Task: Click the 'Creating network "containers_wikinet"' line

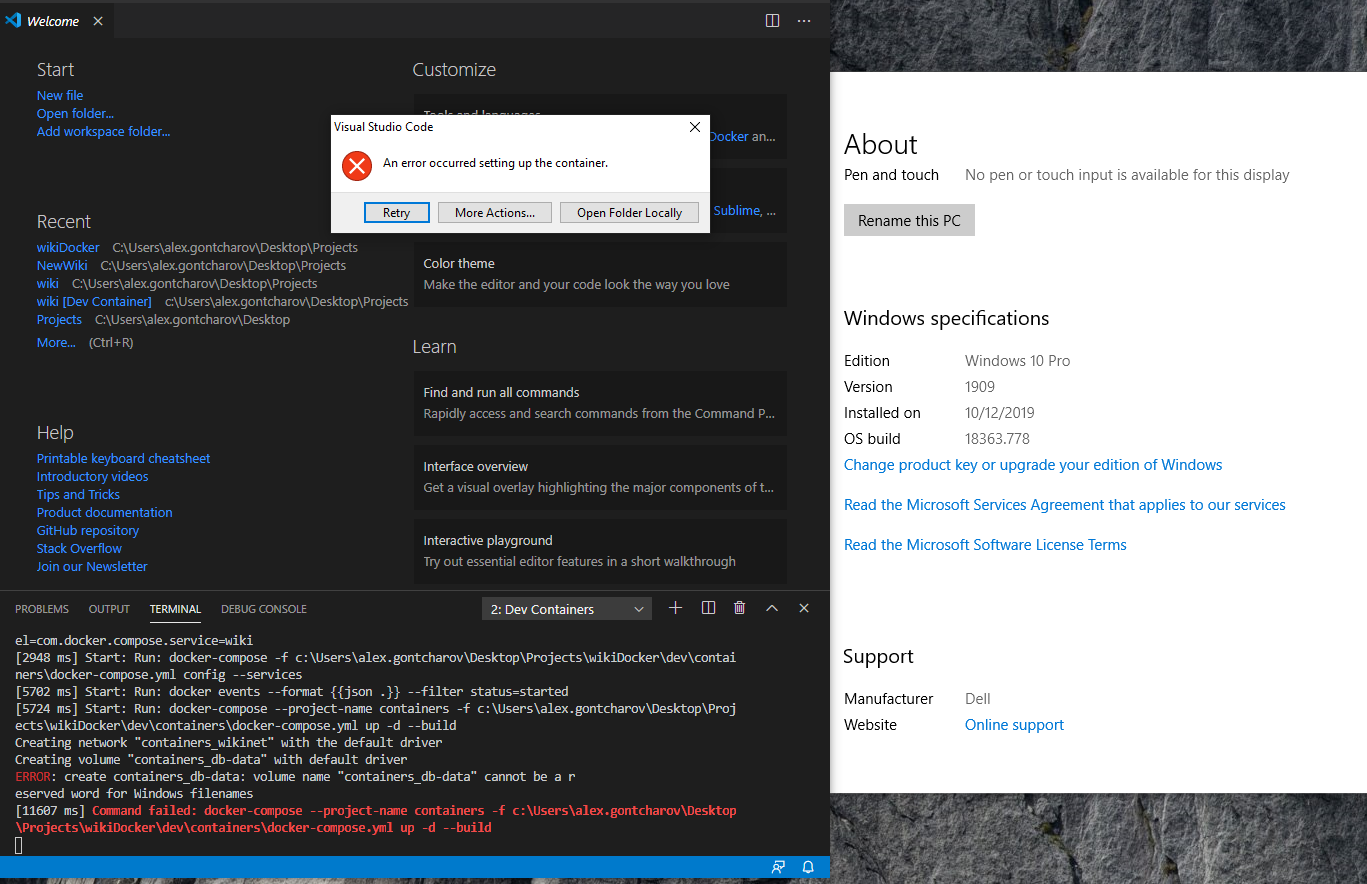Action: 228,743
